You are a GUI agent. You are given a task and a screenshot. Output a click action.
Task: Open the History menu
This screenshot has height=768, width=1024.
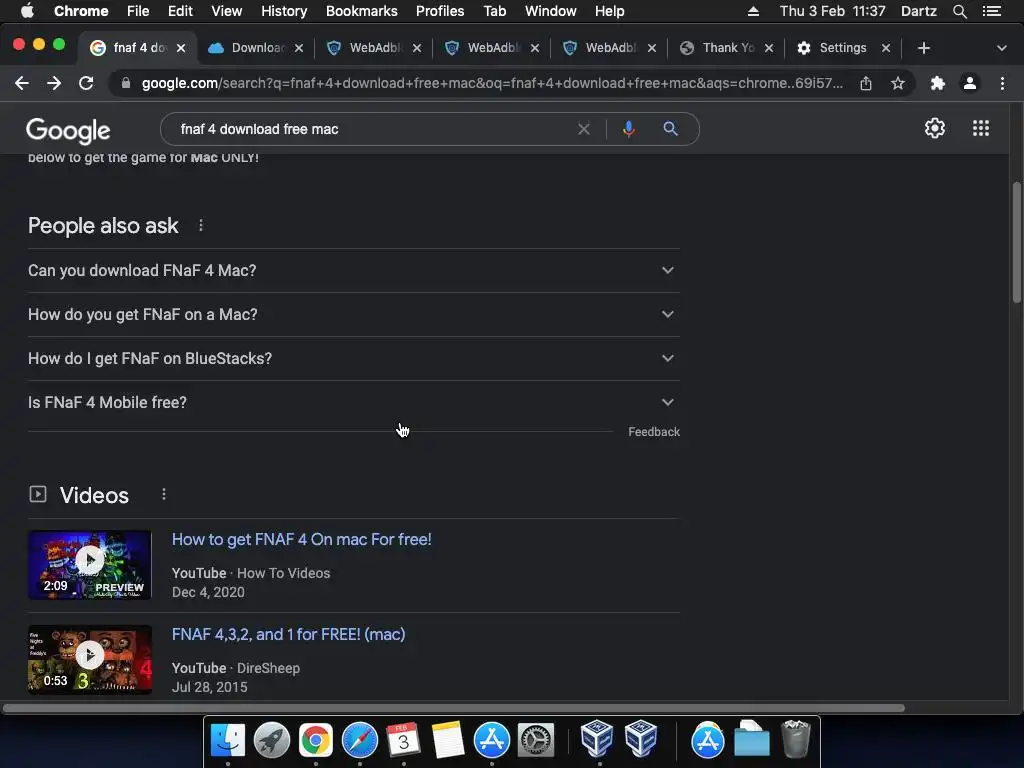pos(283,11)
